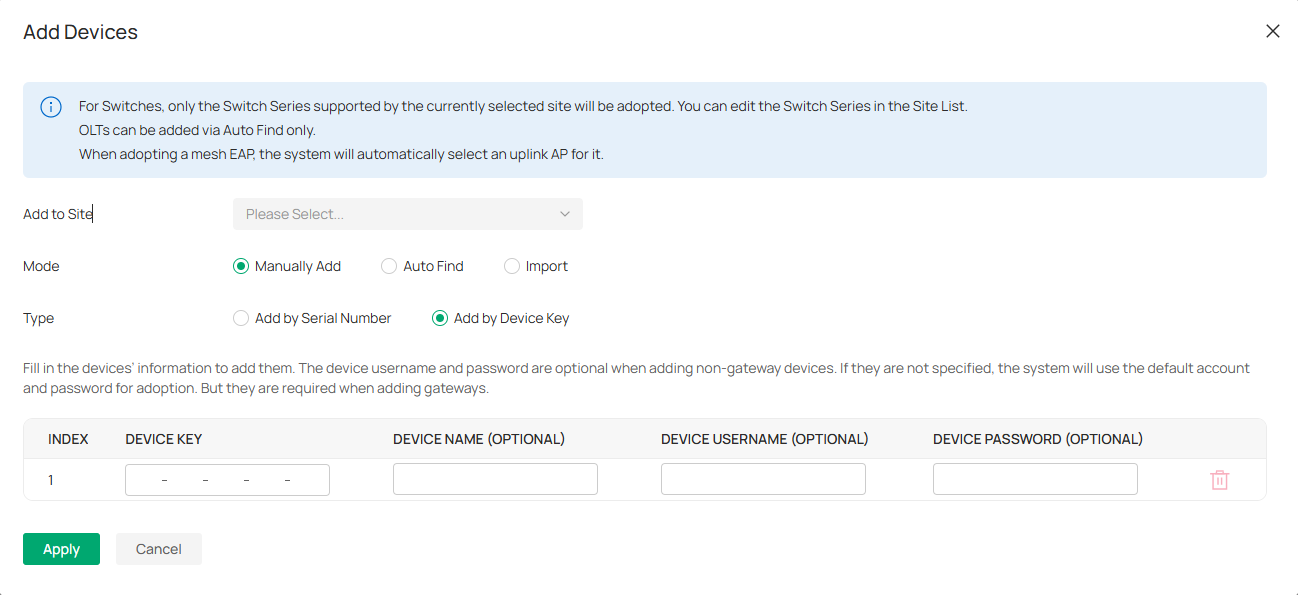The height and width of the screenshot is (595, 1298).
Task: Click the chevron arrow in site selector
Action: click(x=564, y=214)
